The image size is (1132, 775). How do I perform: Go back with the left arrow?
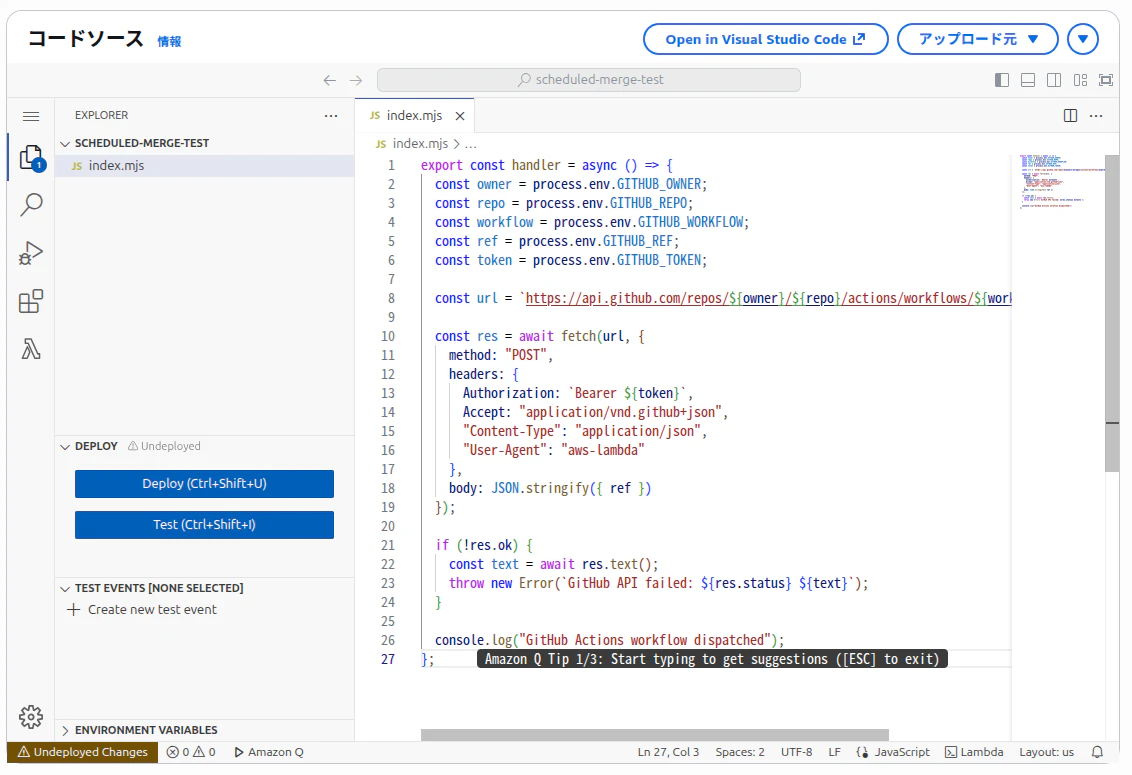point(330,80)
